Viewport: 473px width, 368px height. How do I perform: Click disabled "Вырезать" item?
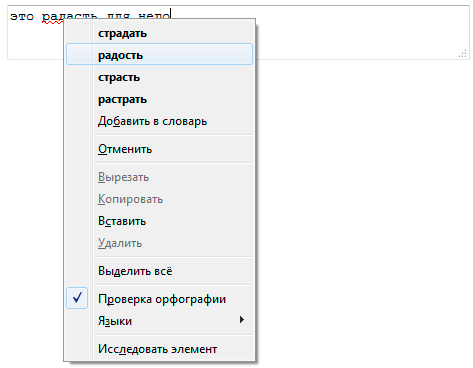159,177
